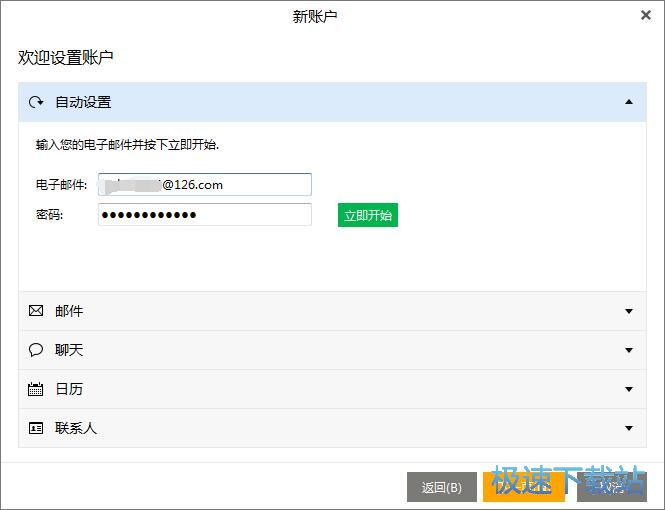The width and height of the screenshot is (665, 510).
Task: Click the Chat speech bubble icon
Action: [36, 350]
